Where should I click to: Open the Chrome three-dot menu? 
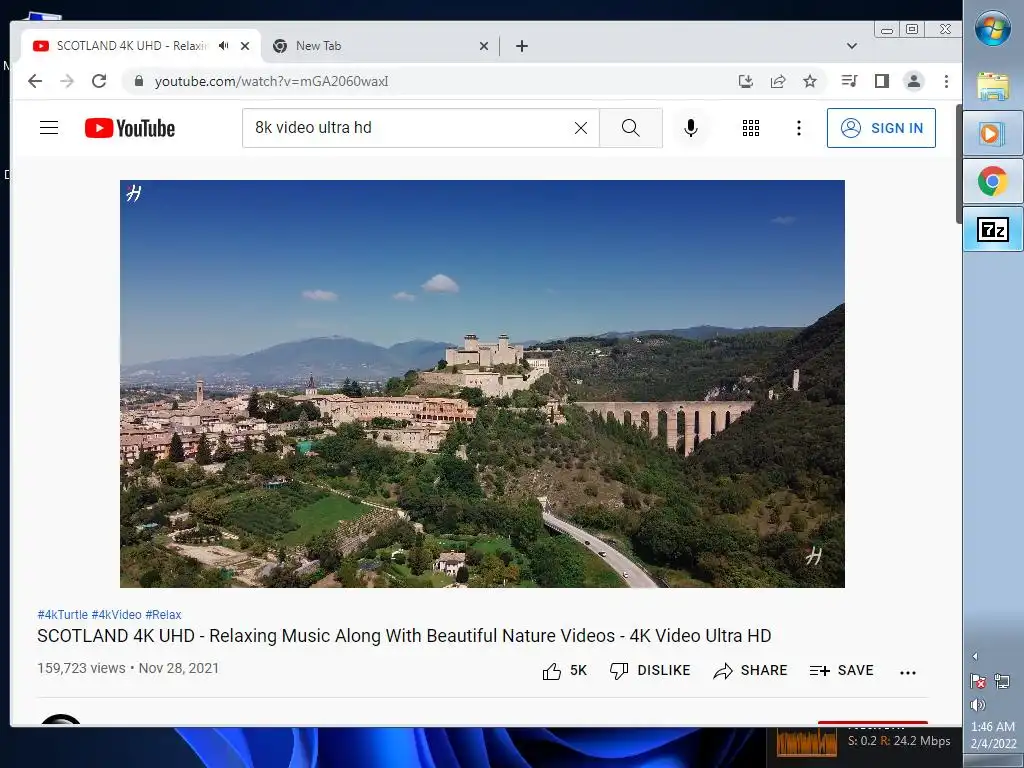pos(946,81)
